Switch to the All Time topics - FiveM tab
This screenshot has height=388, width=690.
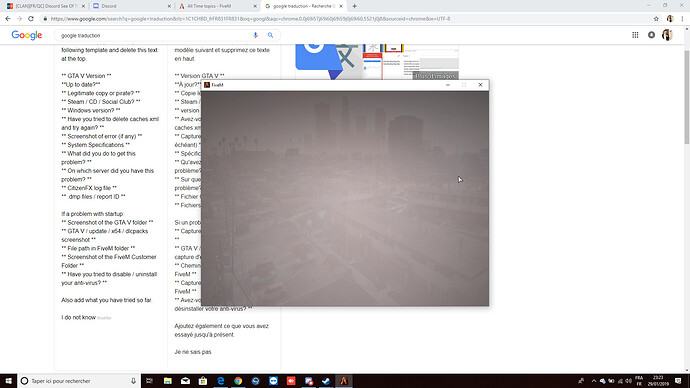point(217,6)
